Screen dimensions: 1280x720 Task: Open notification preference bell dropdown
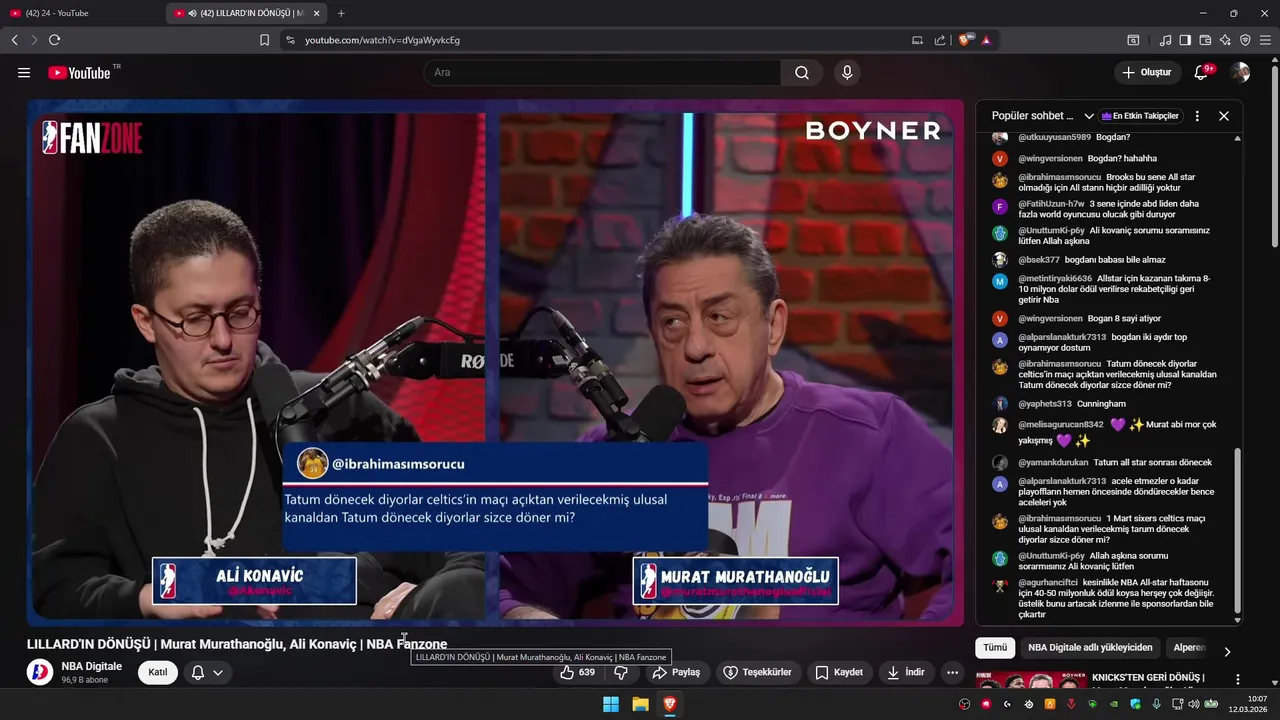pos(207,672)
